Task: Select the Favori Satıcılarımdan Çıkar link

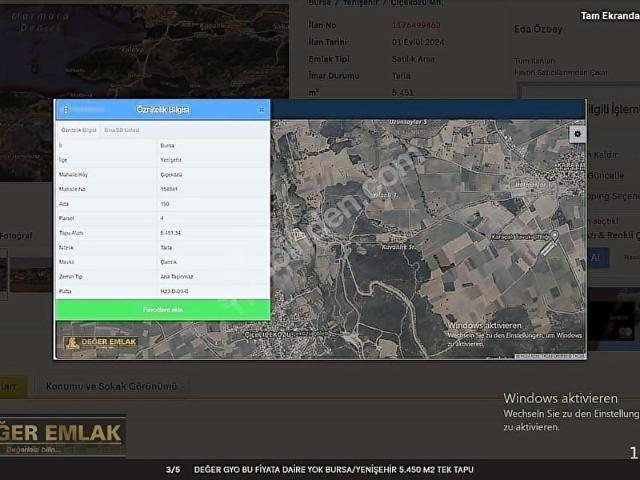Action: [560, 73]
